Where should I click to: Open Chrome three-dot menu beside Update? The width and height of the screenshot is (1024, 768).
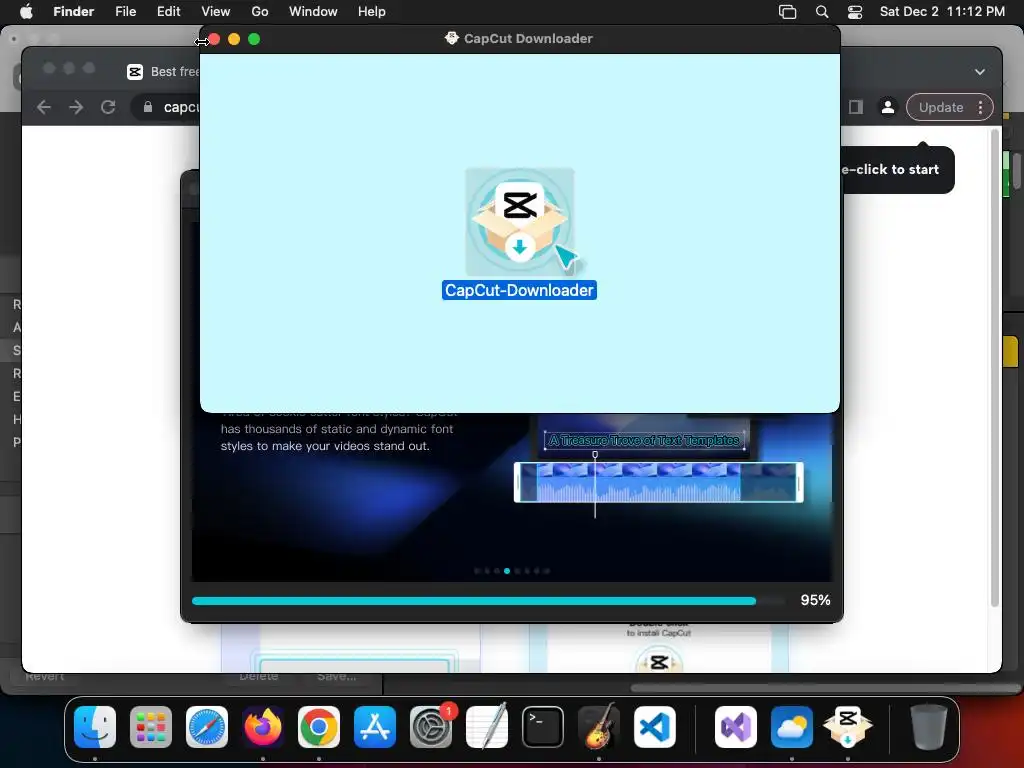(980, 107)
